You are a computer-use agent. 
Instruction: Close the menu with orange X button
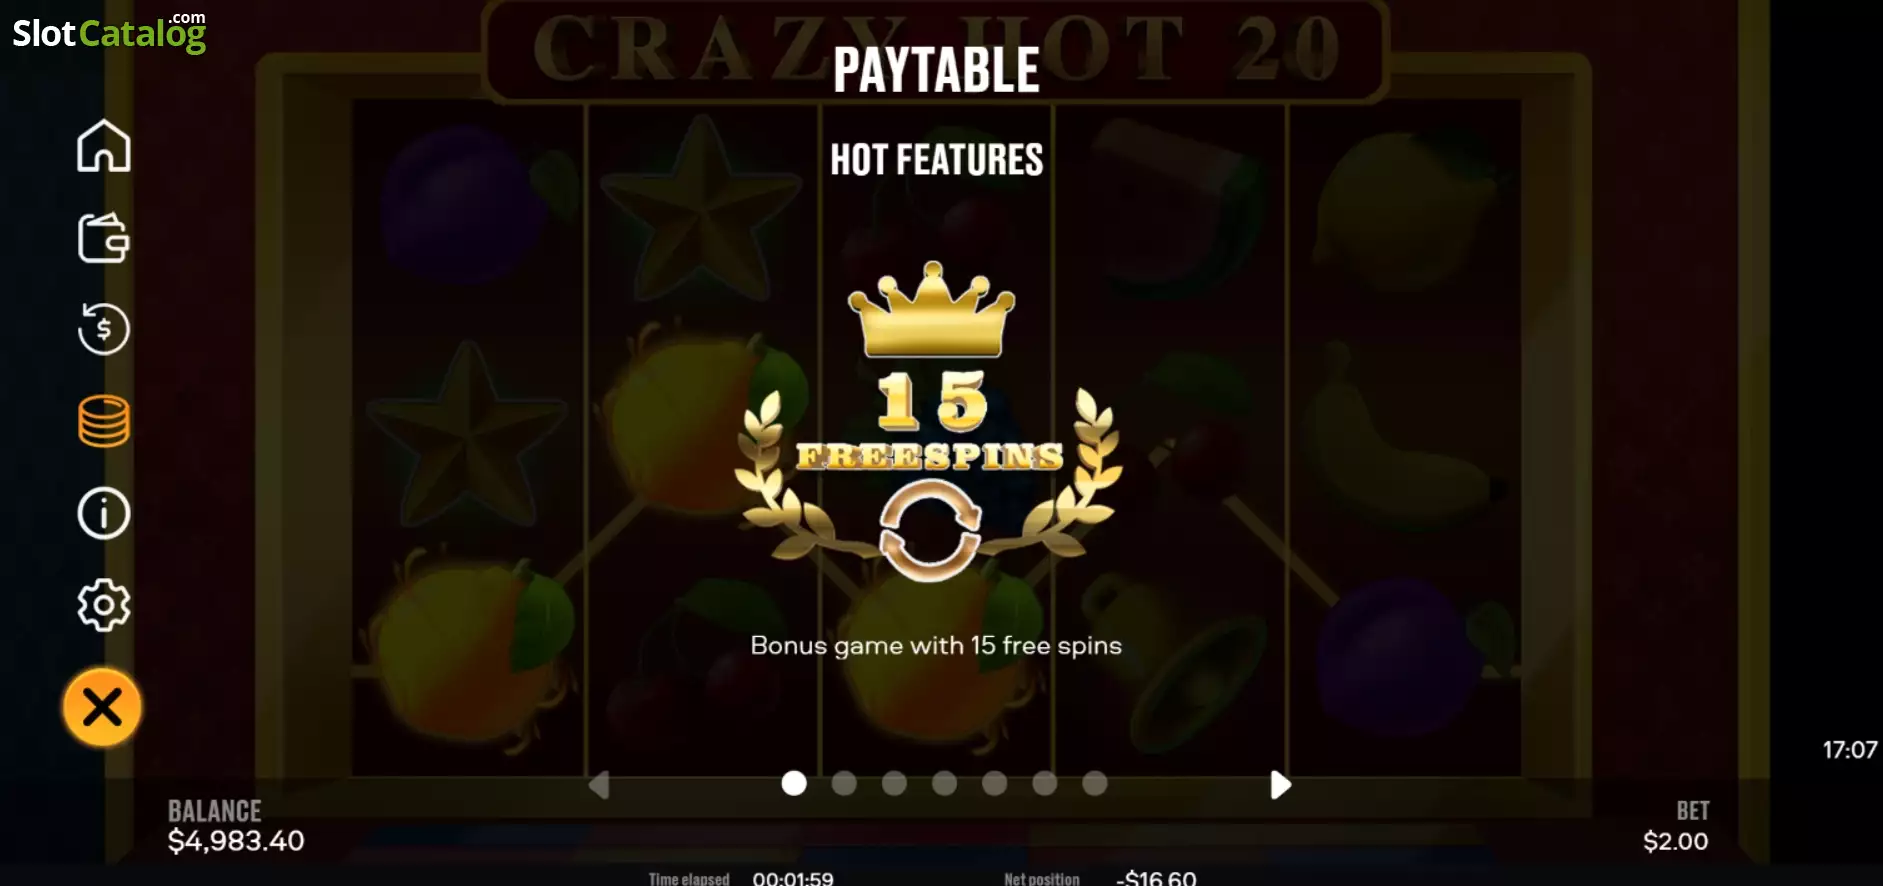(x=102, y=707)
